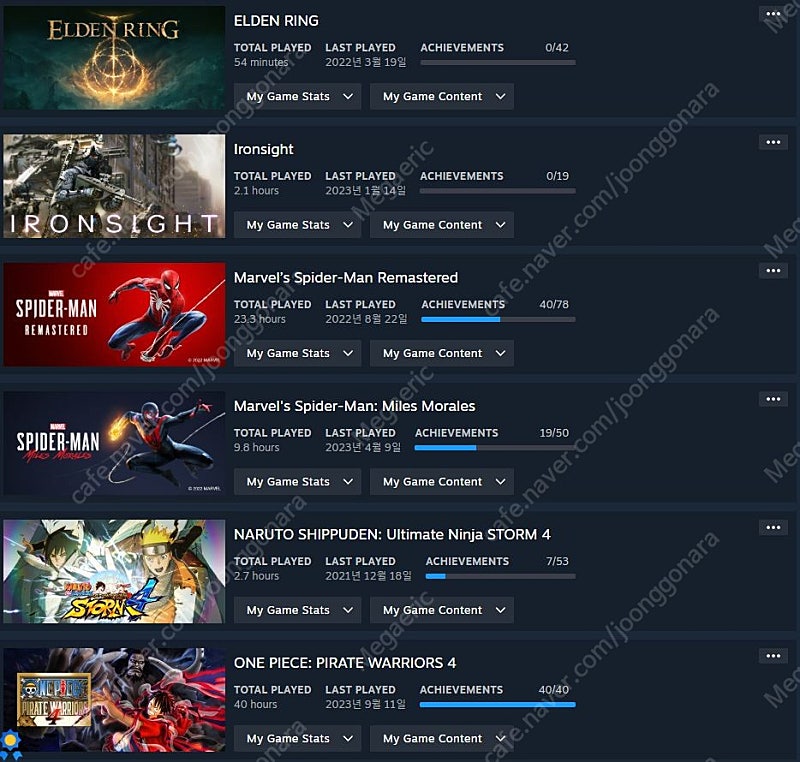Click the Spider-Man Remastered achievements progress bar

[498, 319]
